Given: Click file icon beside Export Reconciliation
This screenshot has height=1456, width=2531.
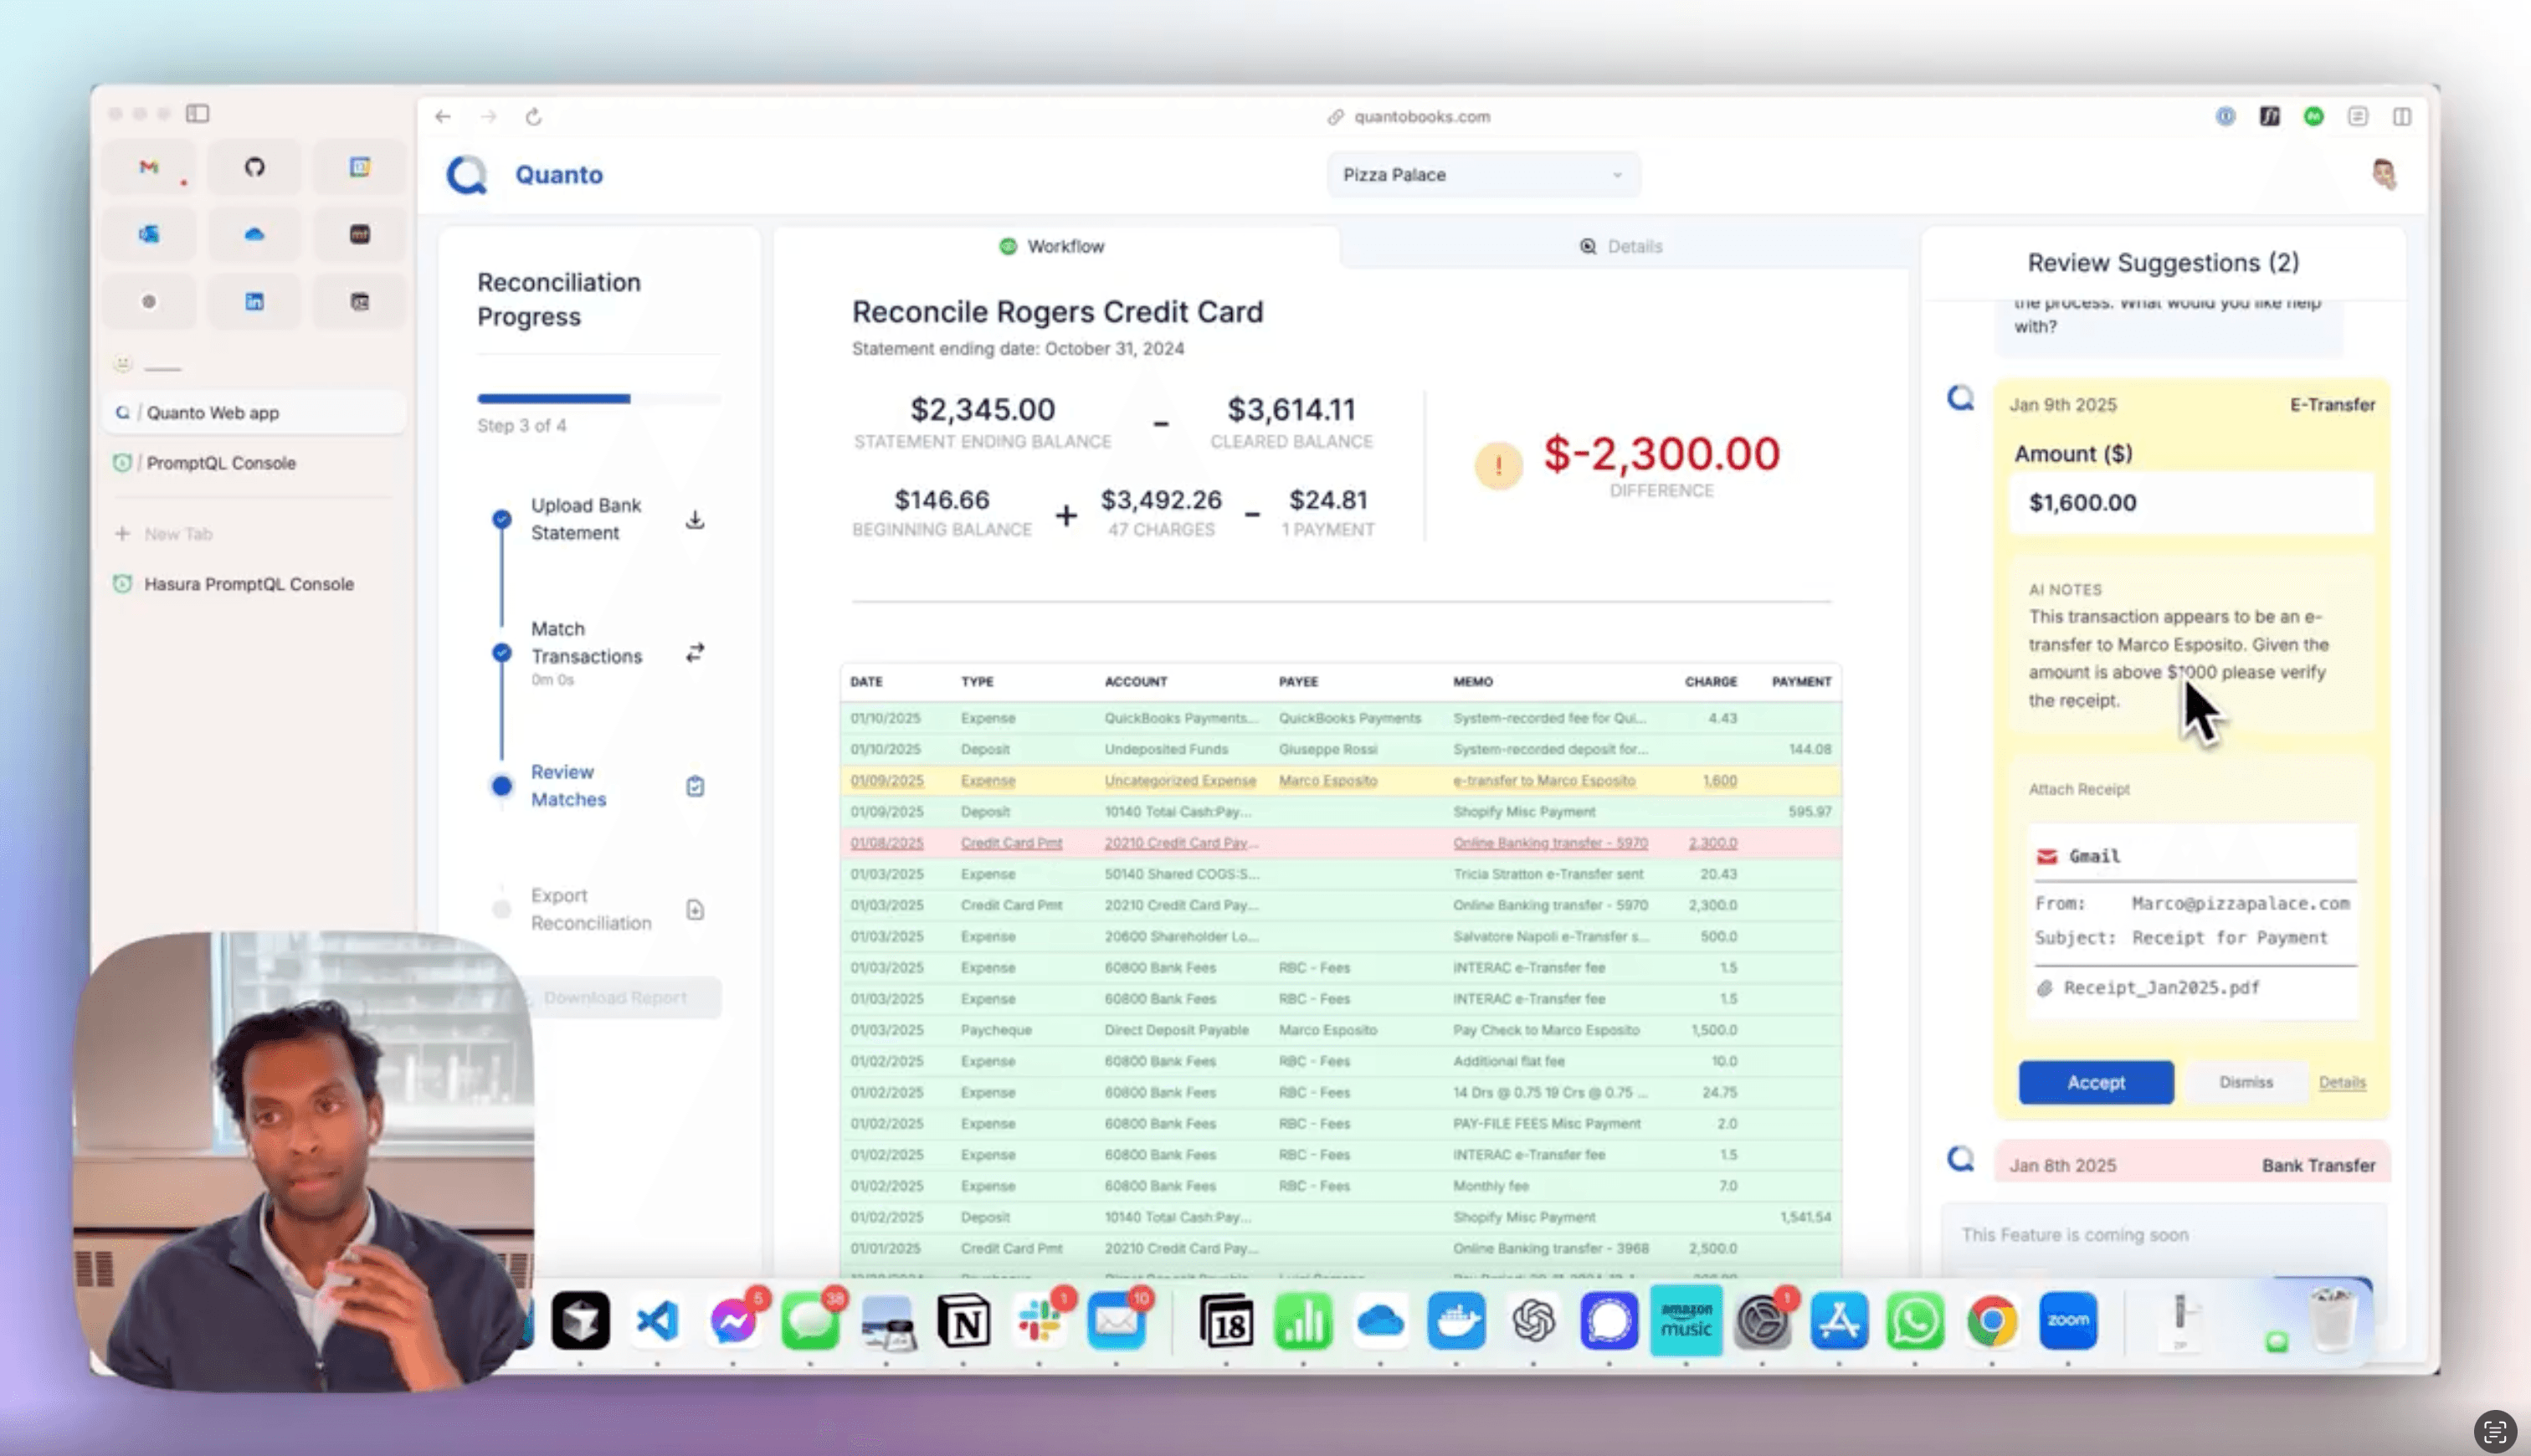Looking at the screenshot, I should tap(695, 910).
